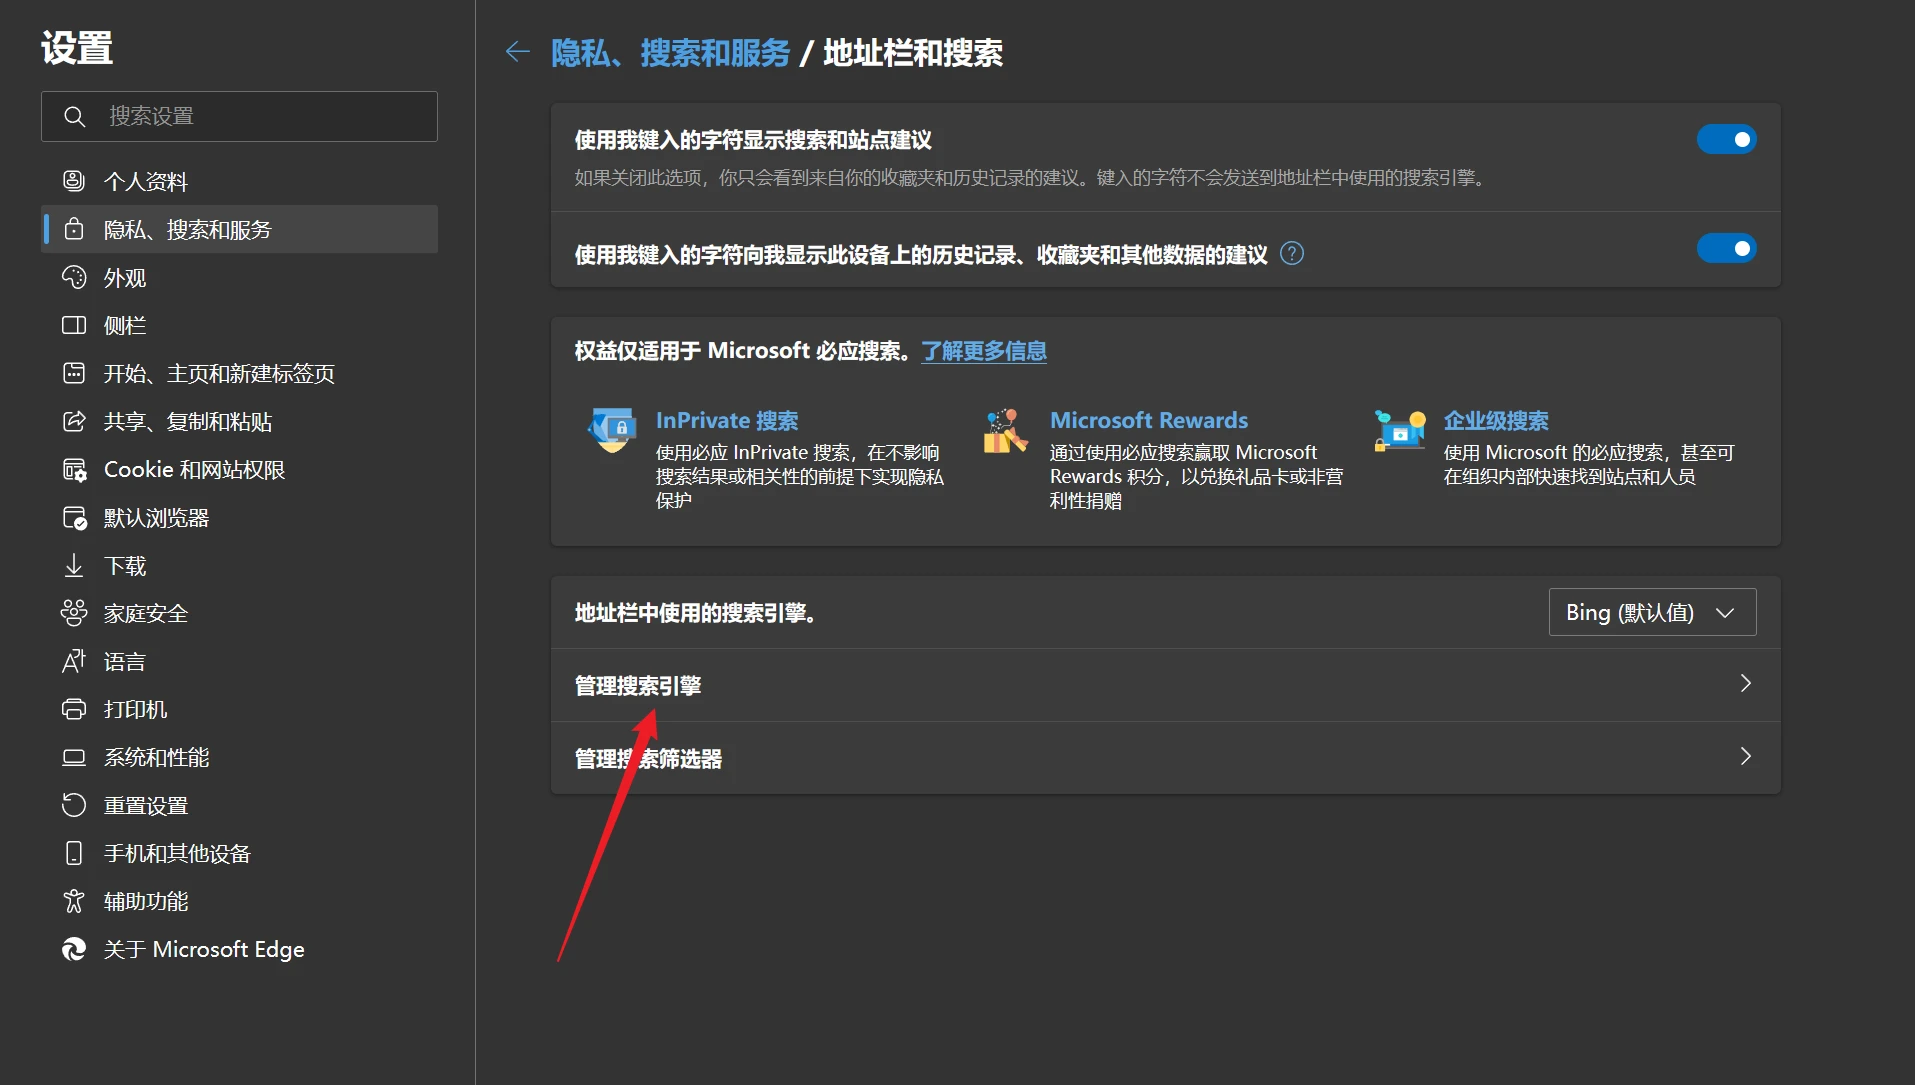Click the 开始、主页和新建标签页 icon
This screenshot has width=1915, height=1085.
(x=74, y=373)
